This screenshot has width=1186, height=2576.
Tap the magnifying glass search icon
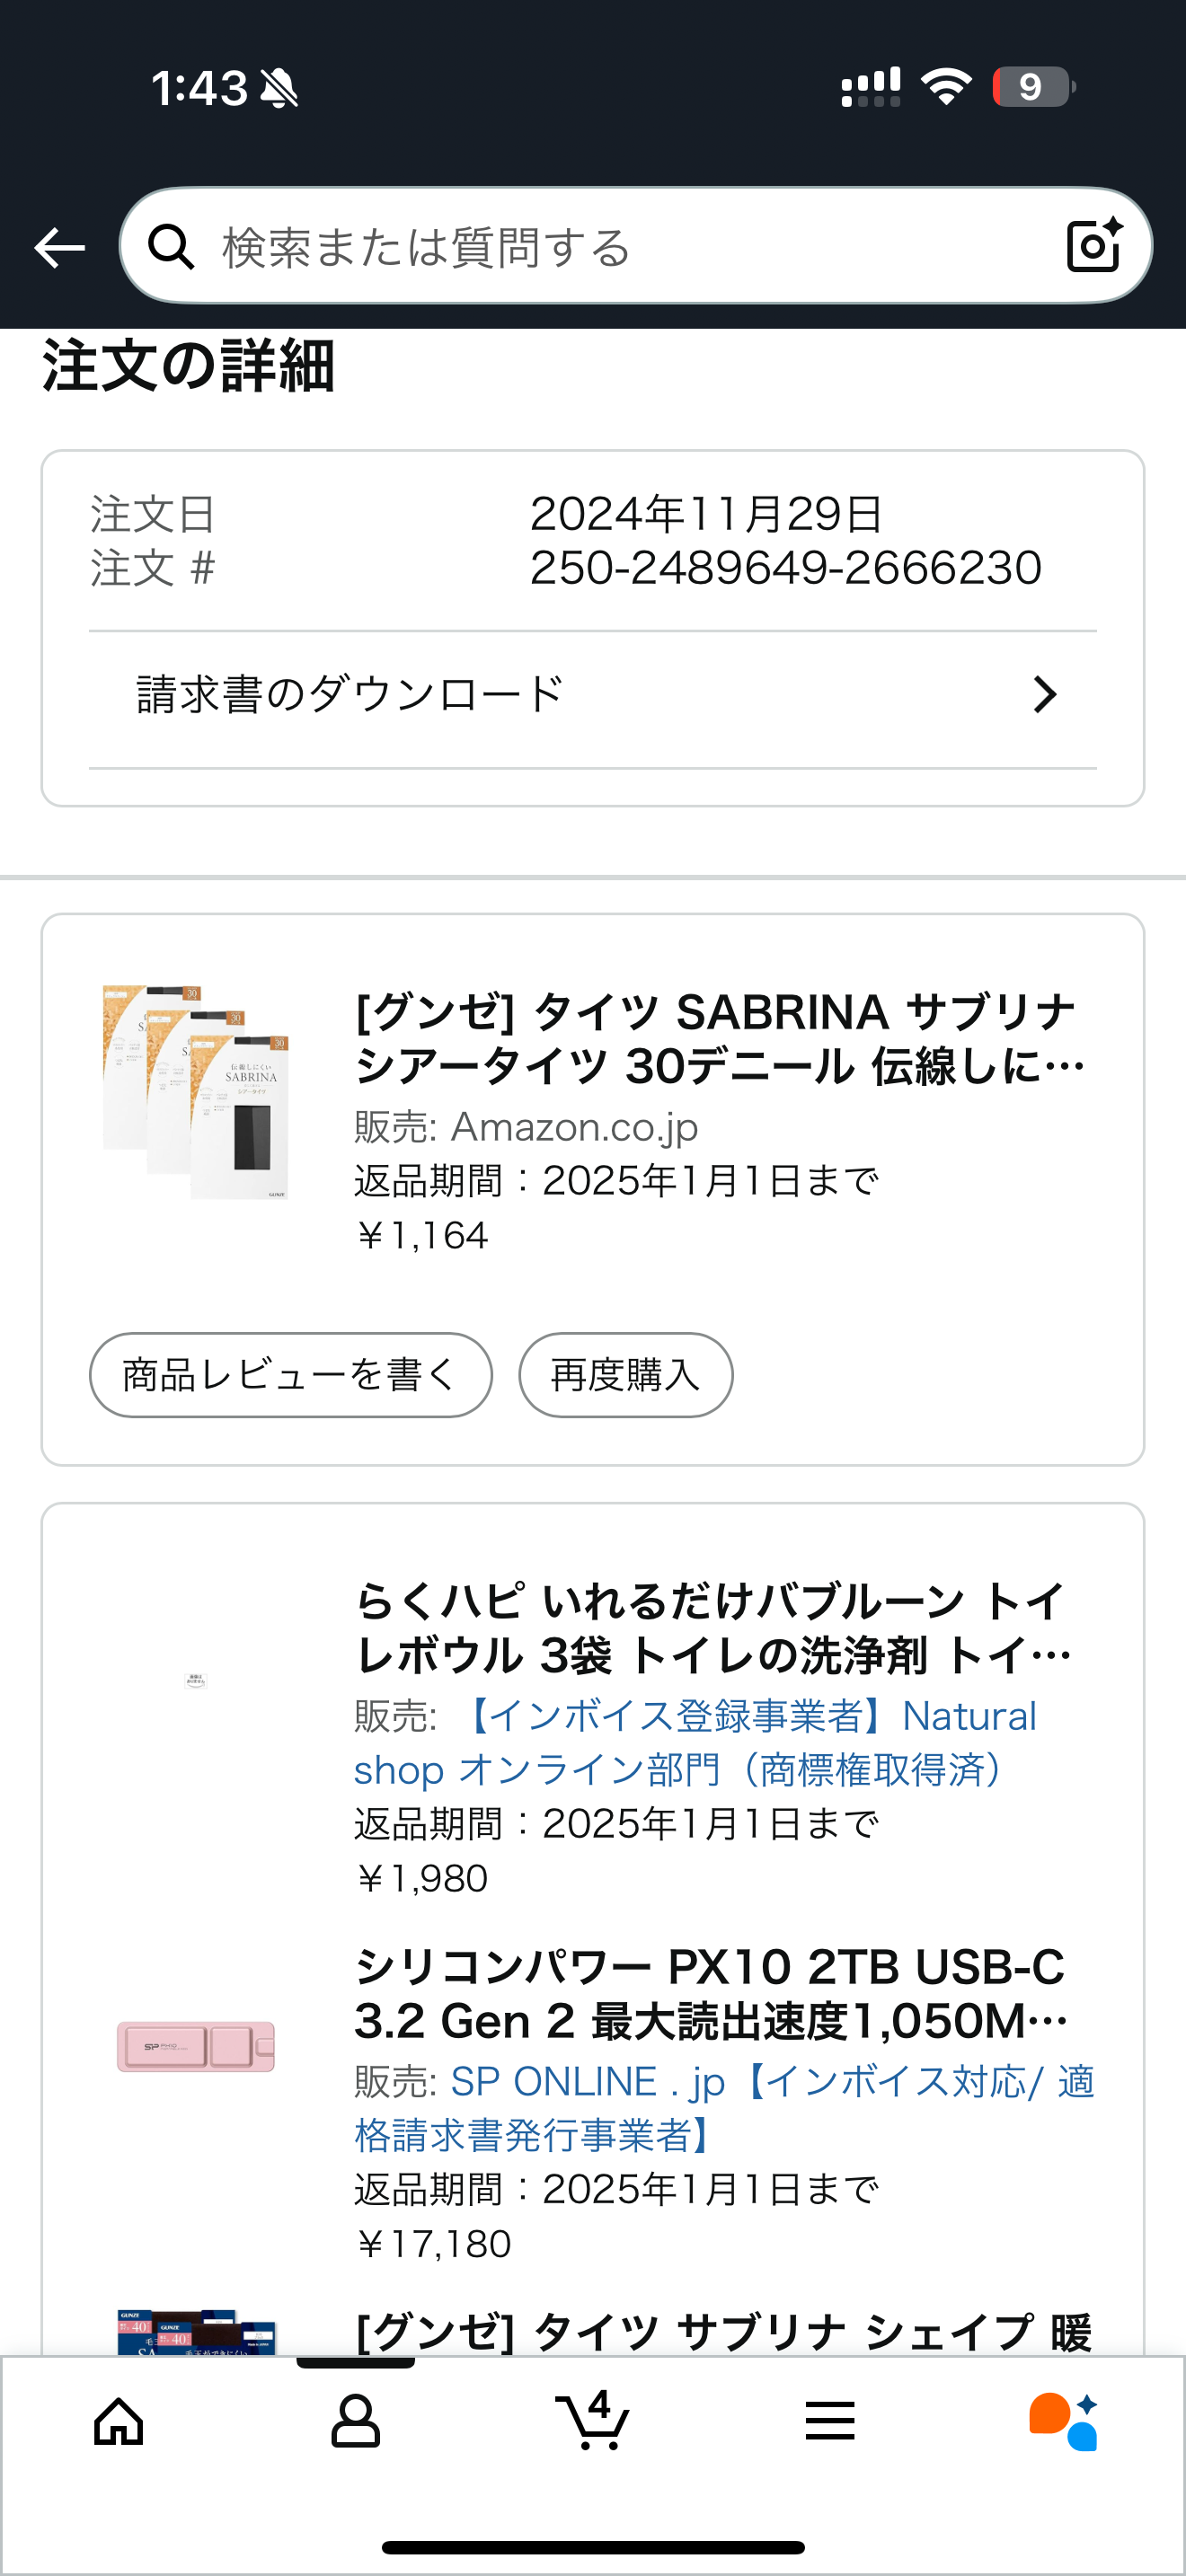tap(171, 247)
